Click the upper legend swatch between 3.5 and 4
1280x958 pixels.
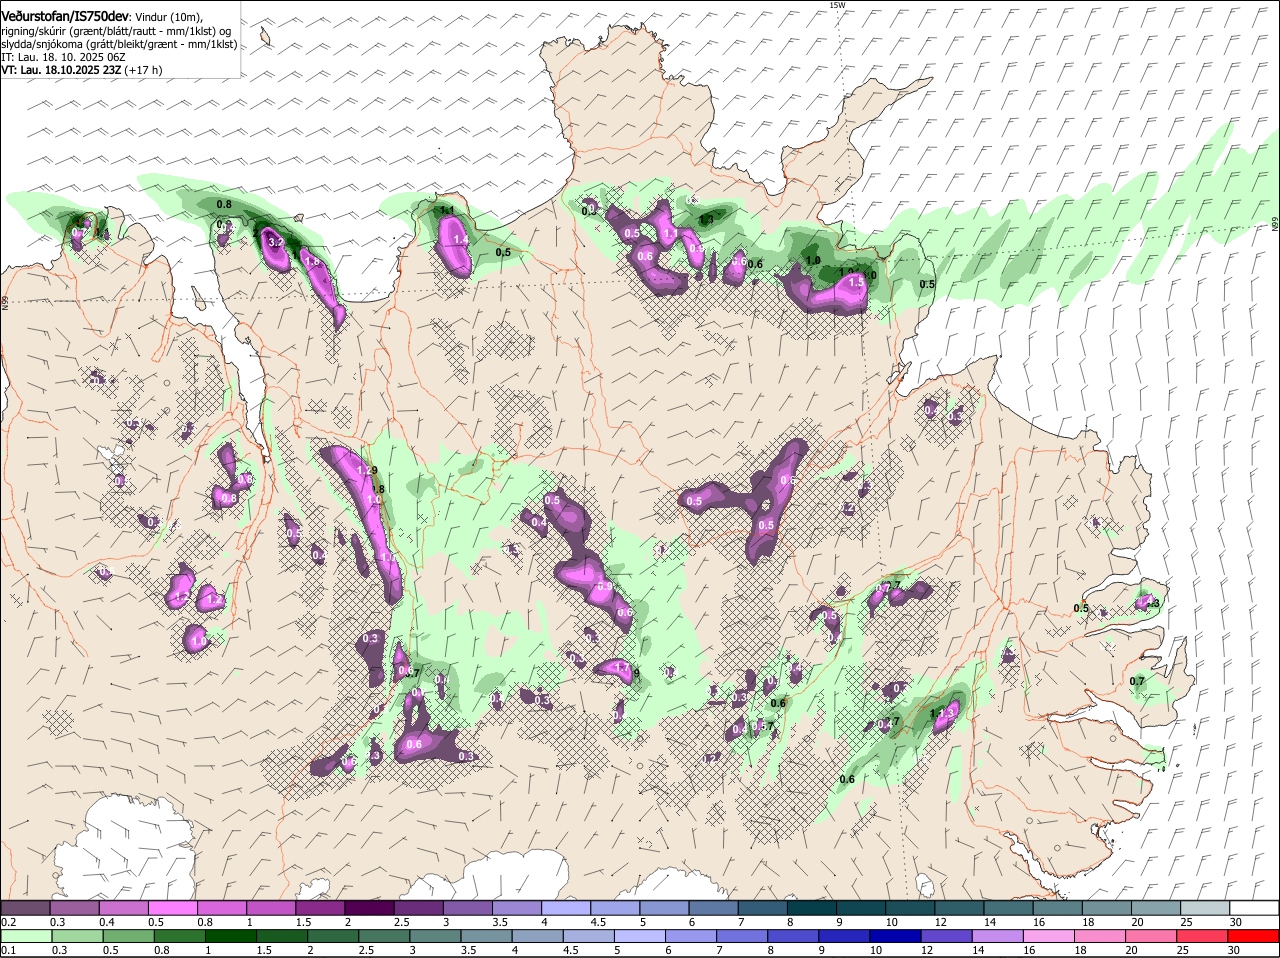click(x=516, y=907)
